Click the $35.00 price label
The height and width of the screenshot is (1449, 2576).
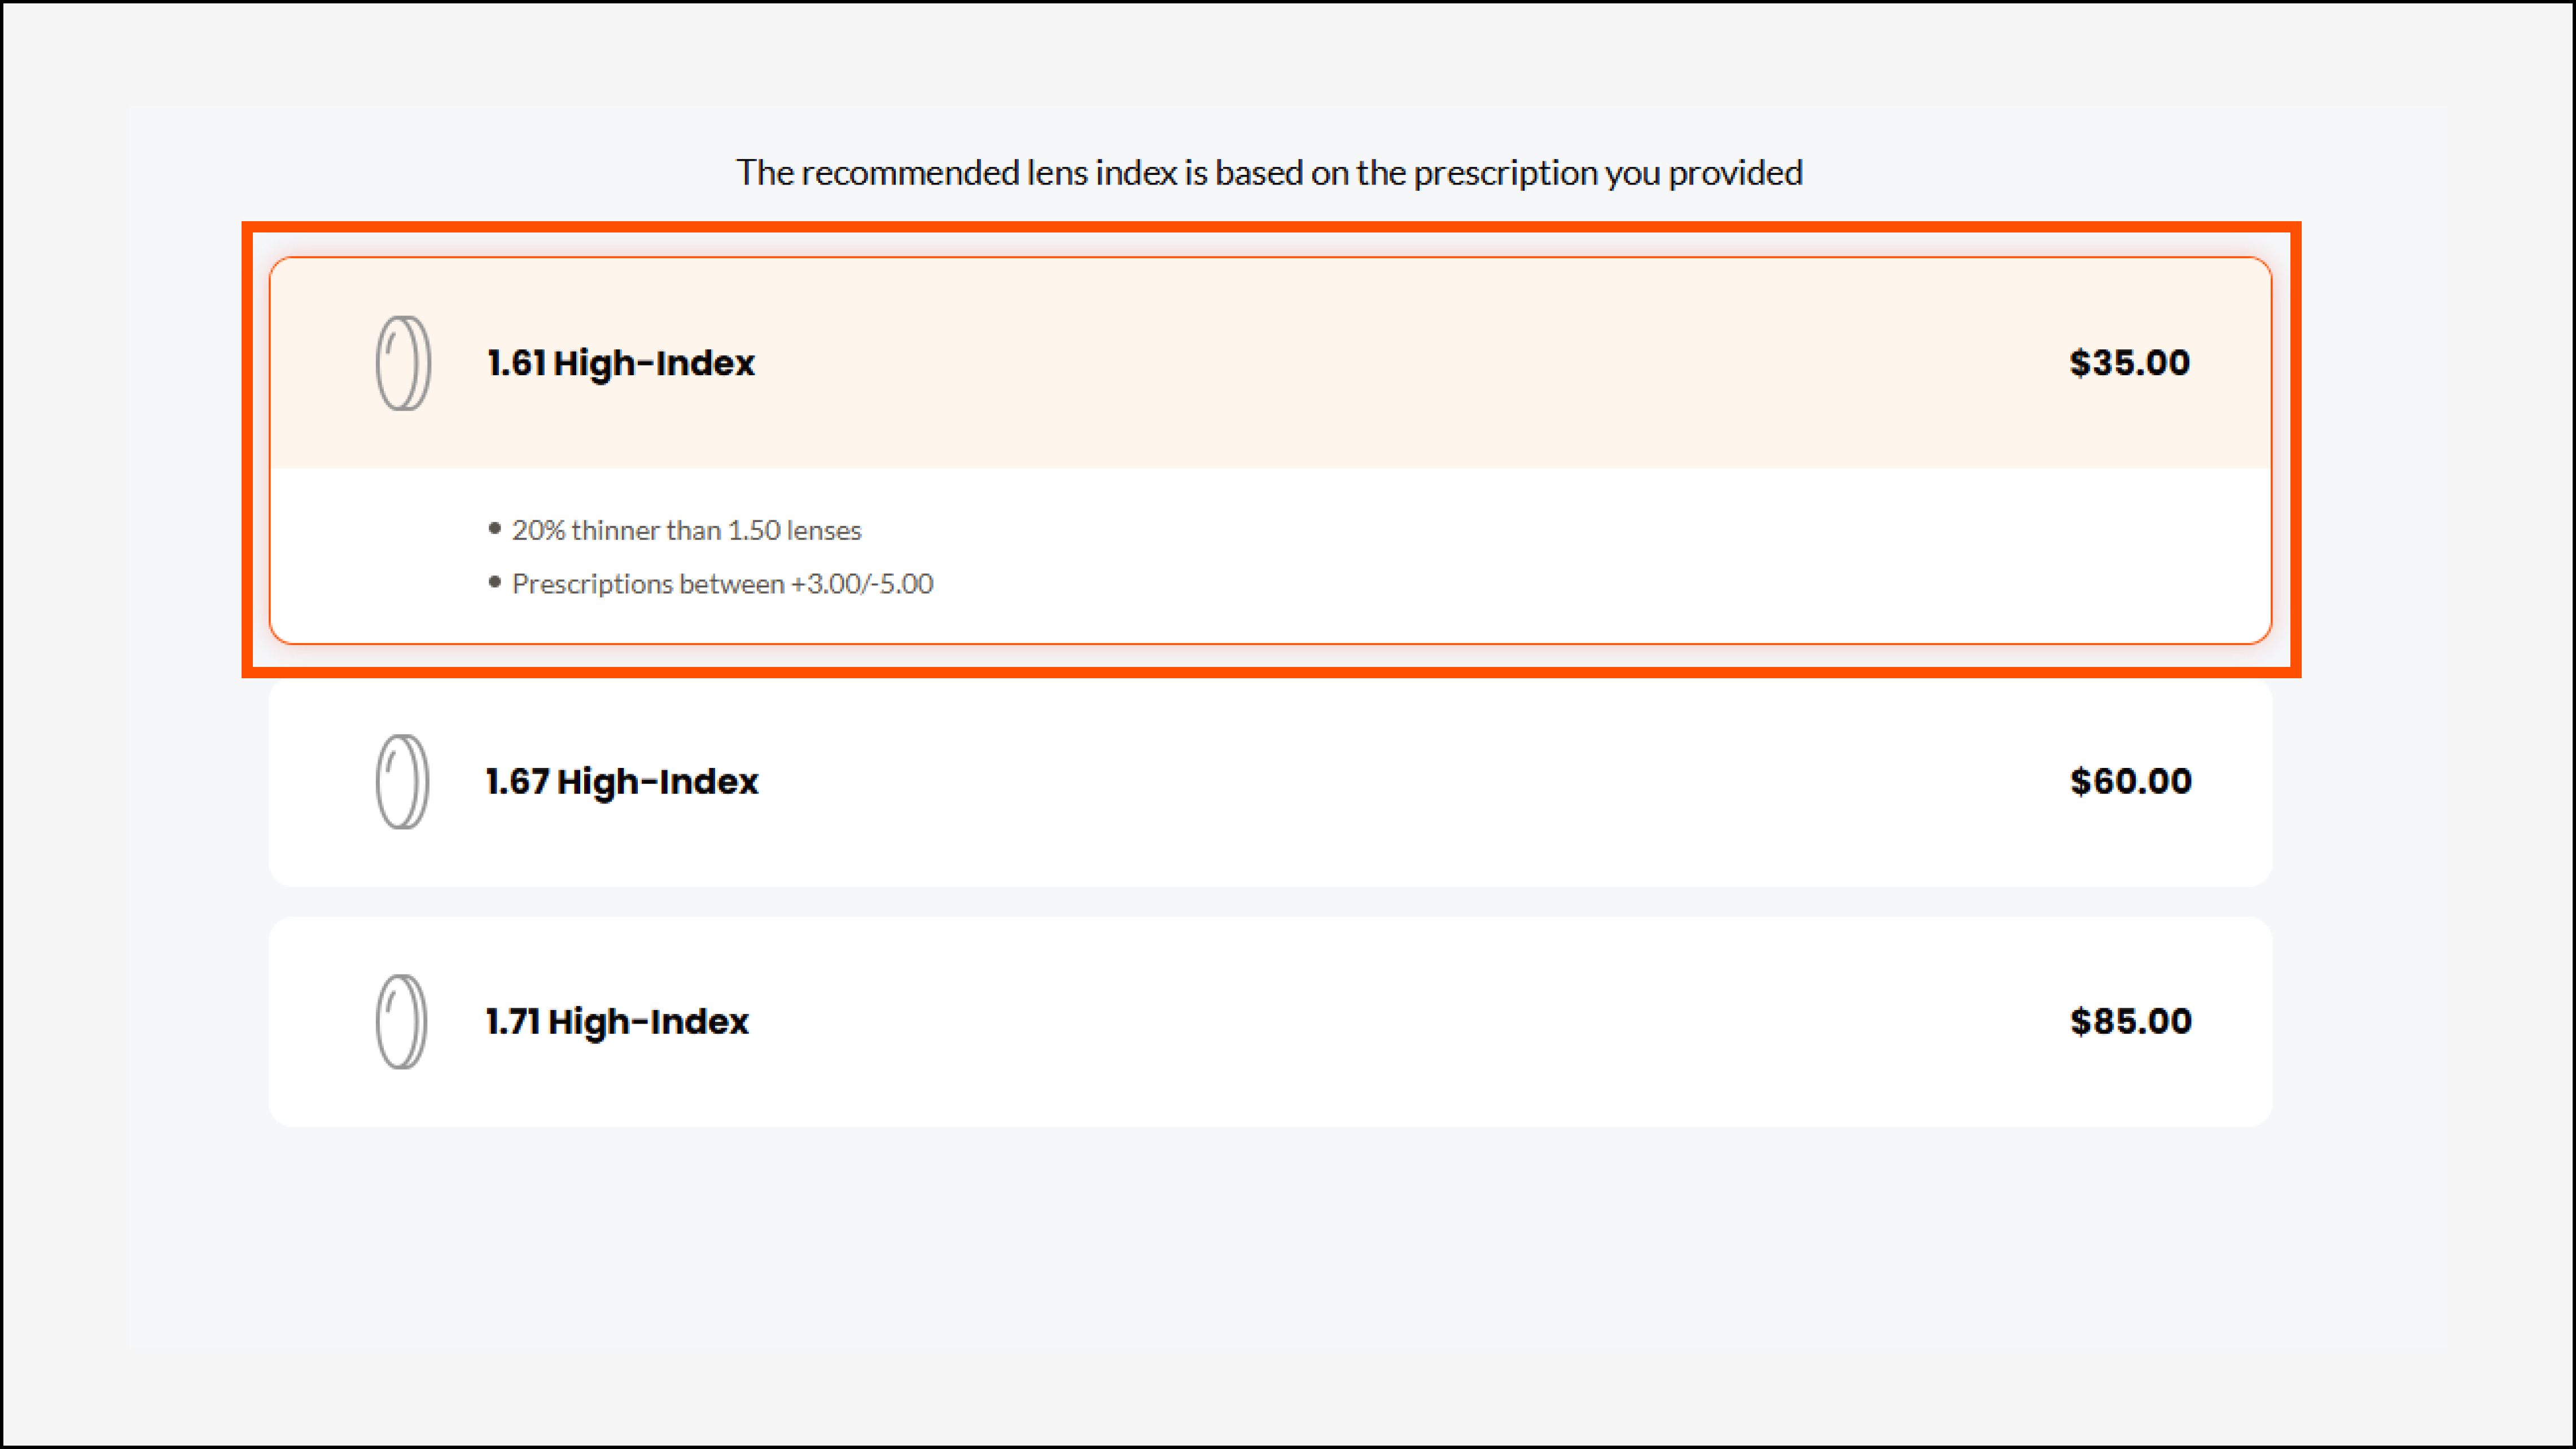2129,363
